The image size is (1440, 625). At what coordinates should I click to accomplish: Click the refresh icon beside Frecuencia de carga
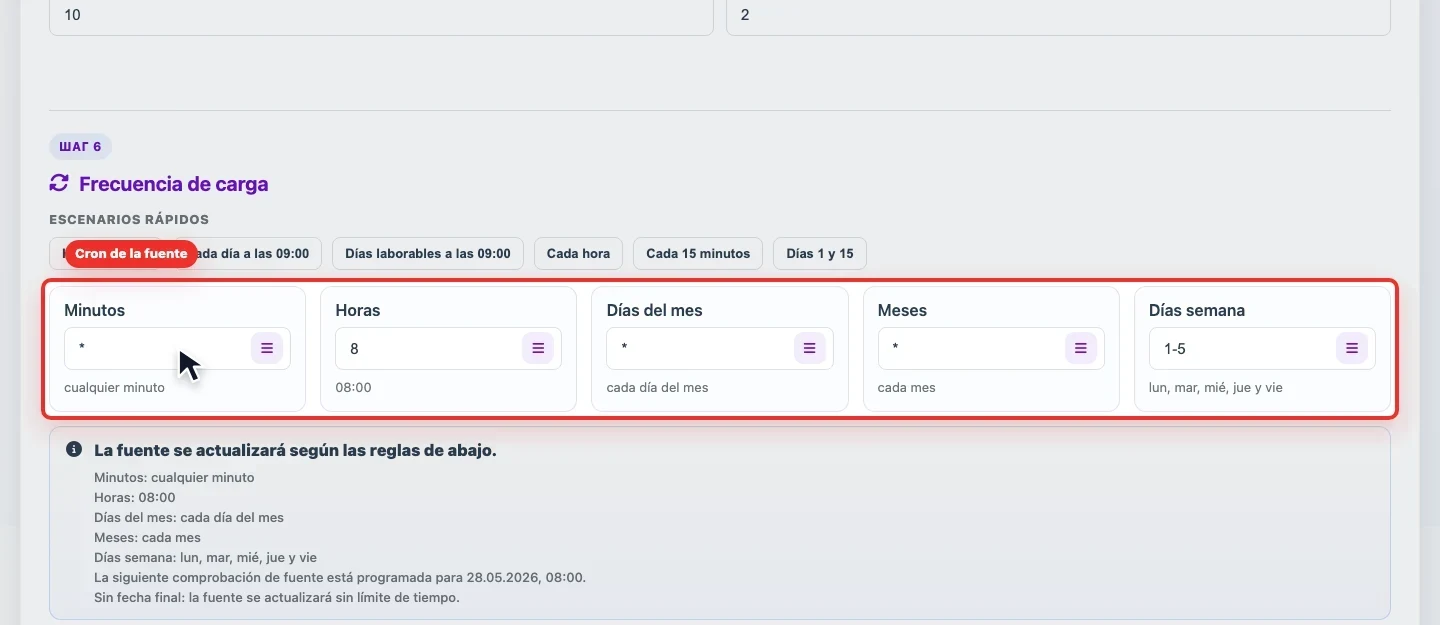(x=59, y=183)
